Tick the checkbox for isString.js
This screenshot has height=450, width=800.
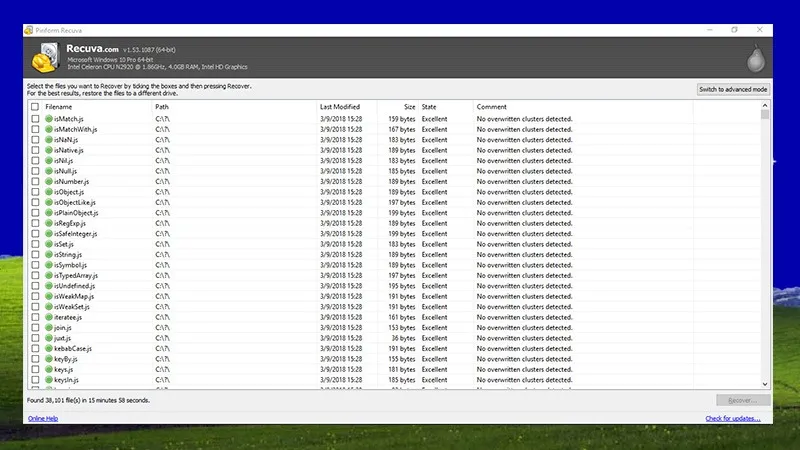coord(35,255)
